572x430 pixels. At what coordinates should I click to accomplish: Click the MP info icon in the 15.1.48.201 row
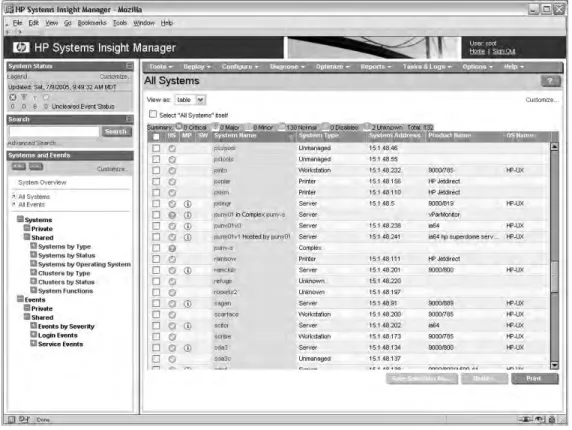(188, 270)
